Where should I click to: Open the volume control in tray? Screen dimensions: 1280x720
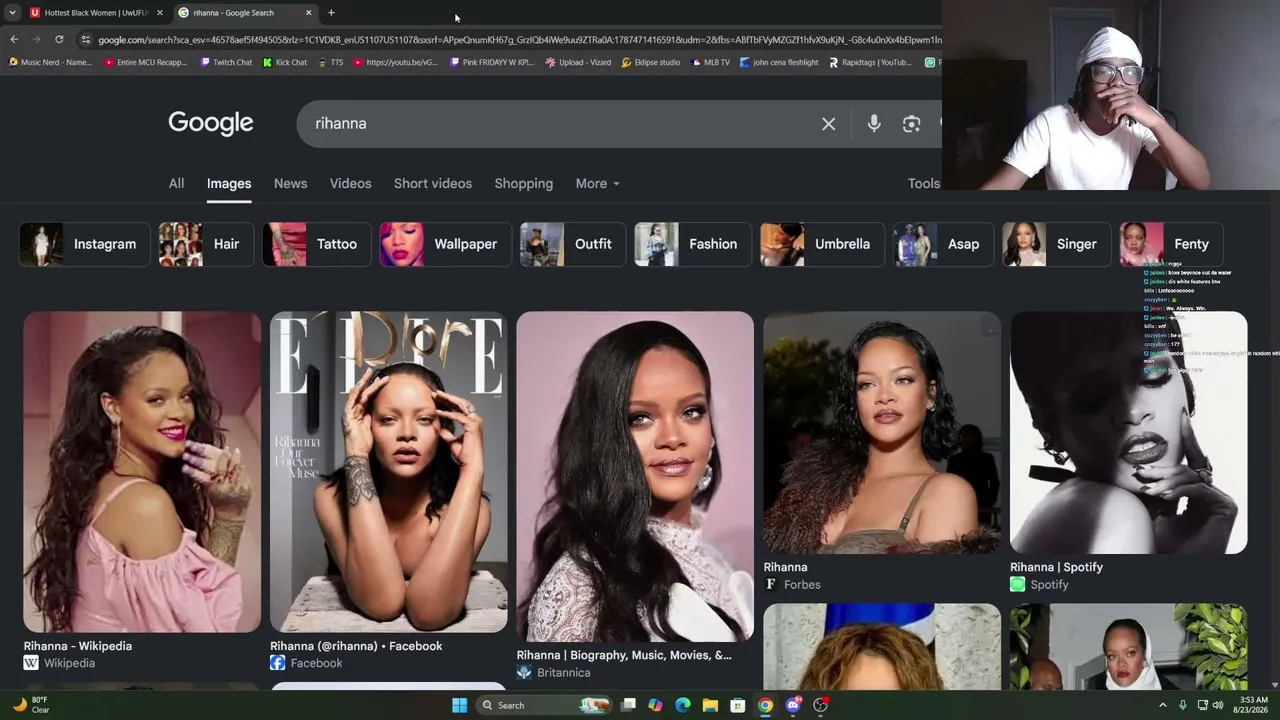point(1218,705)
